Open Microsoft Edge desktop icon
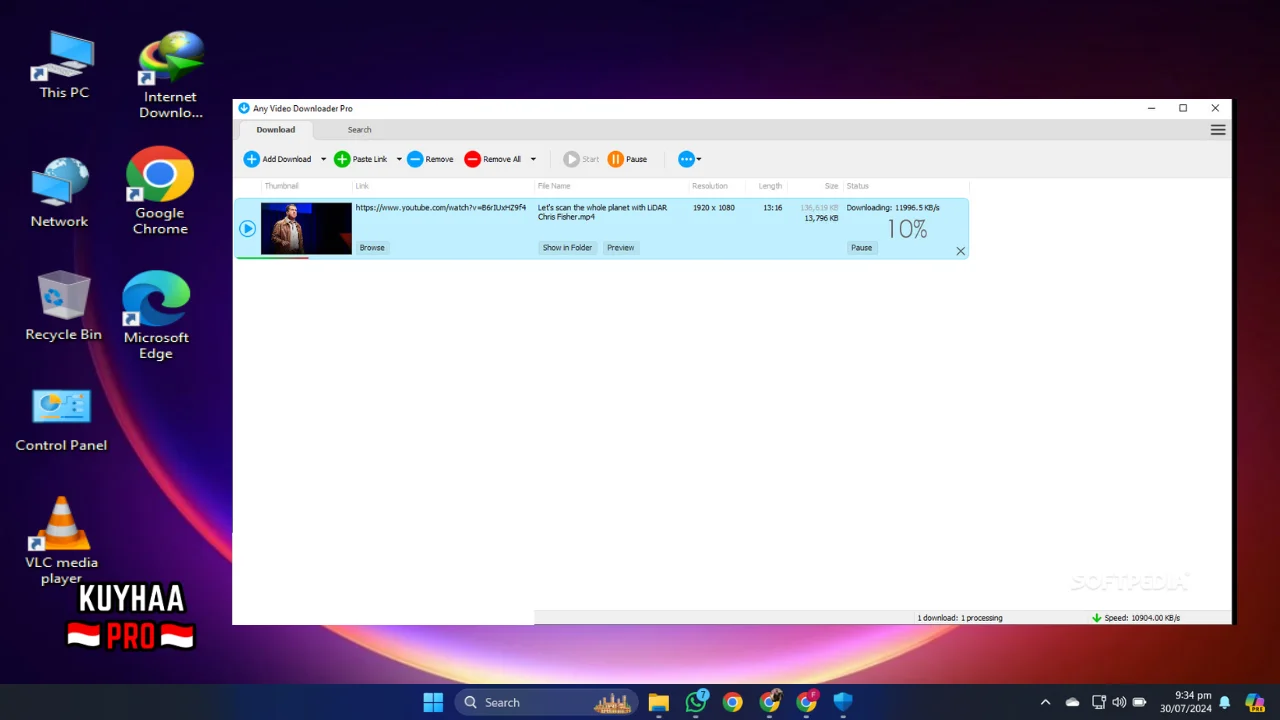The image size is (1280, 720). click(156, 315)
